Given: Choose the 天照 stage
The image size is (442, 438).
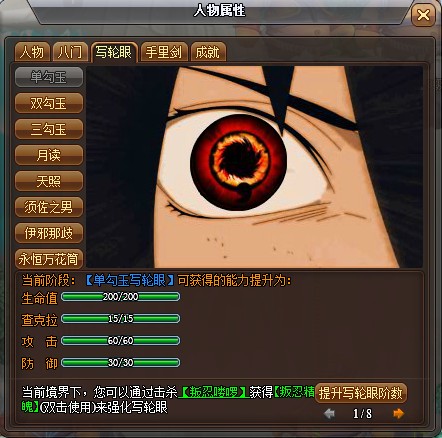Looking at the screenshot, I should pos(49,181).
